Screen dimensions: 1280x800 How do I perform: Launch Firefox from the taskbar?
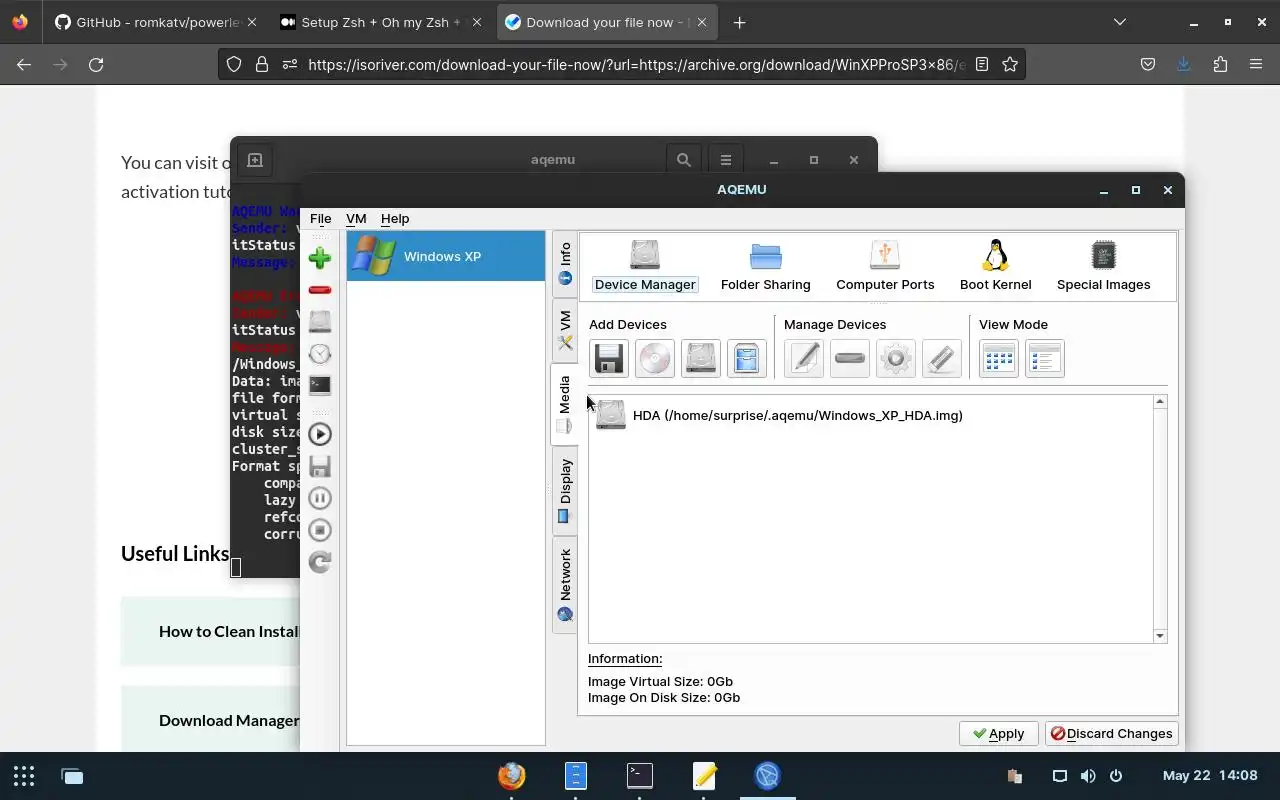(511, 776)
